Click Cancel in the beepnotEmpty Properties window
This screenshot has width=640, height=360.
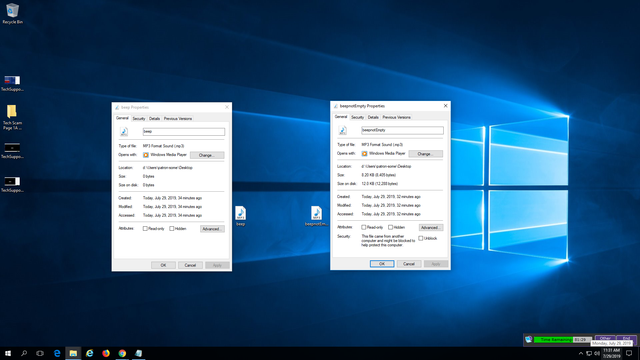click(x=409, y=264)
